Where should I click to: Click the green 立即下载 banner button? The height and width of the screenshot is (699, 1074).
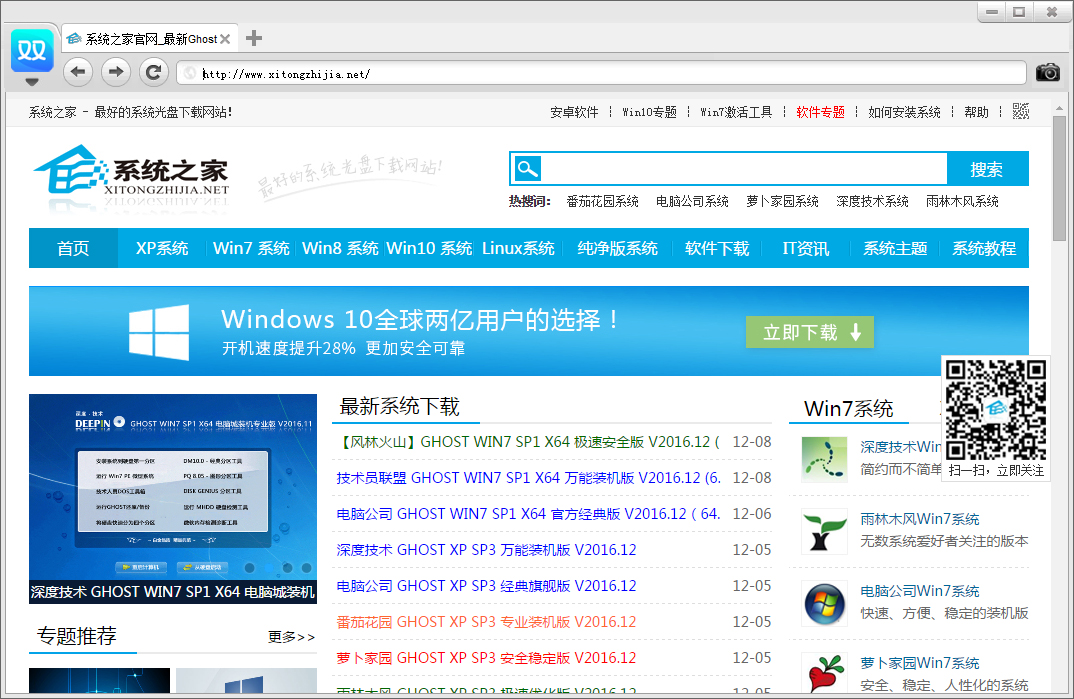[809, 333]
